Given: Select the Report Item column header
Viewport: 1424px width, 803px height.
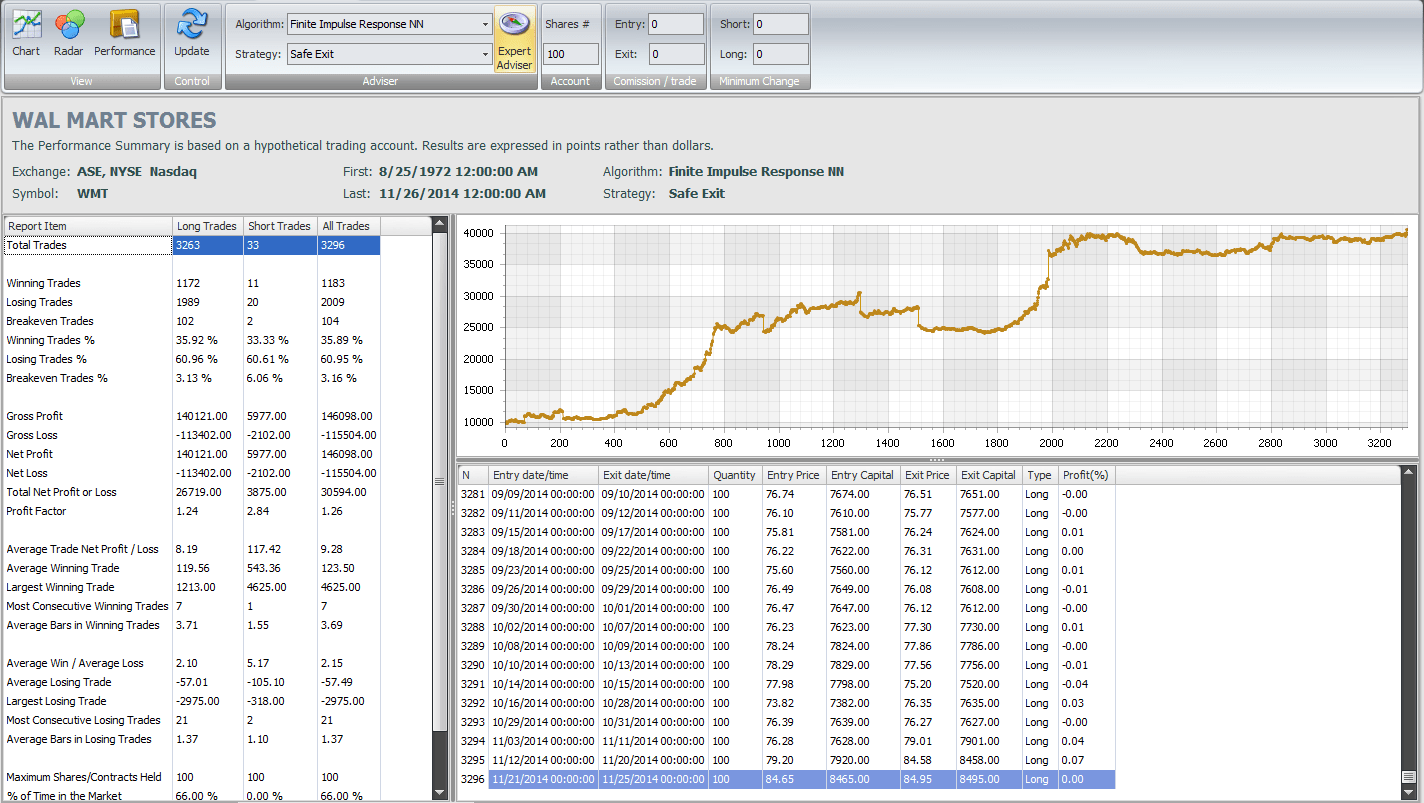Looking at the screenshot, I should [x=88, y=226].
